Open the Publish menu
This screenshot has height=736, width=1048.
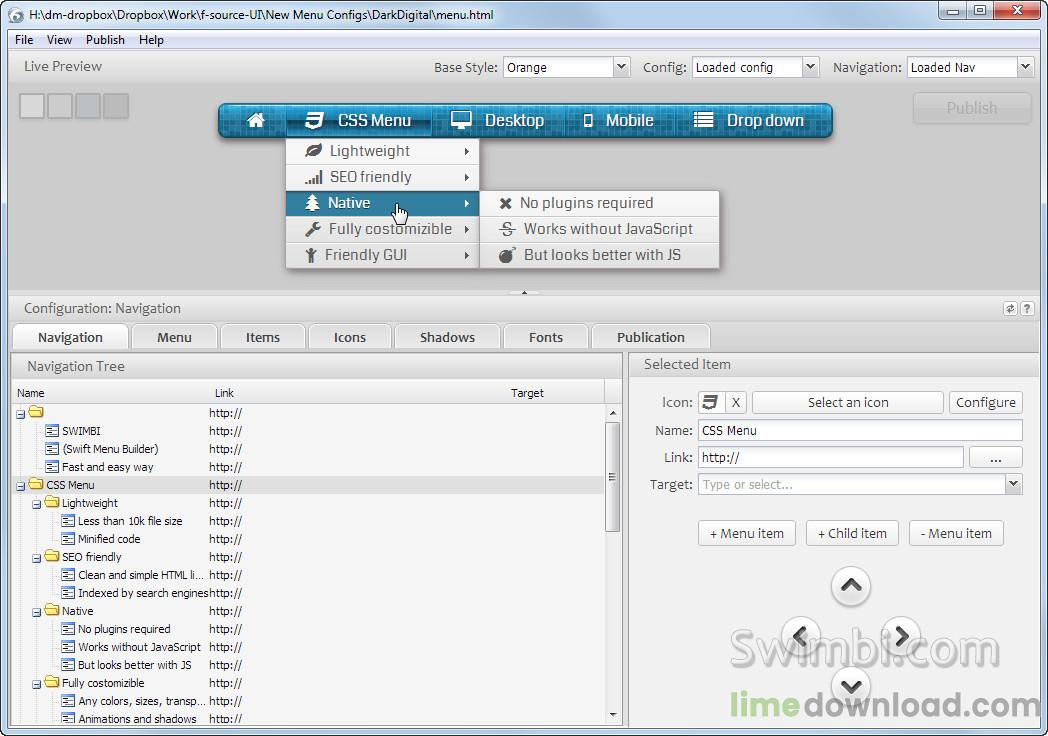click(105, 39)
